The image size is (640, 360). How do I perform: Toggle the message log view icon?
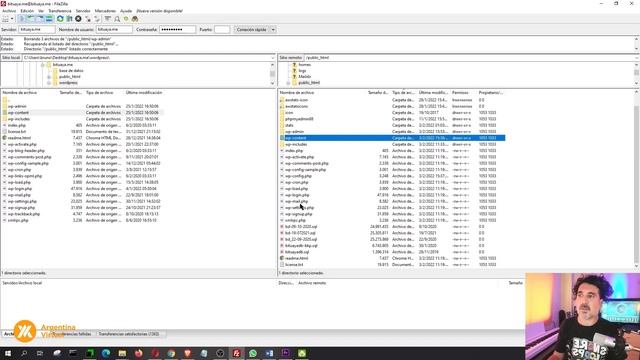point(22,19)
